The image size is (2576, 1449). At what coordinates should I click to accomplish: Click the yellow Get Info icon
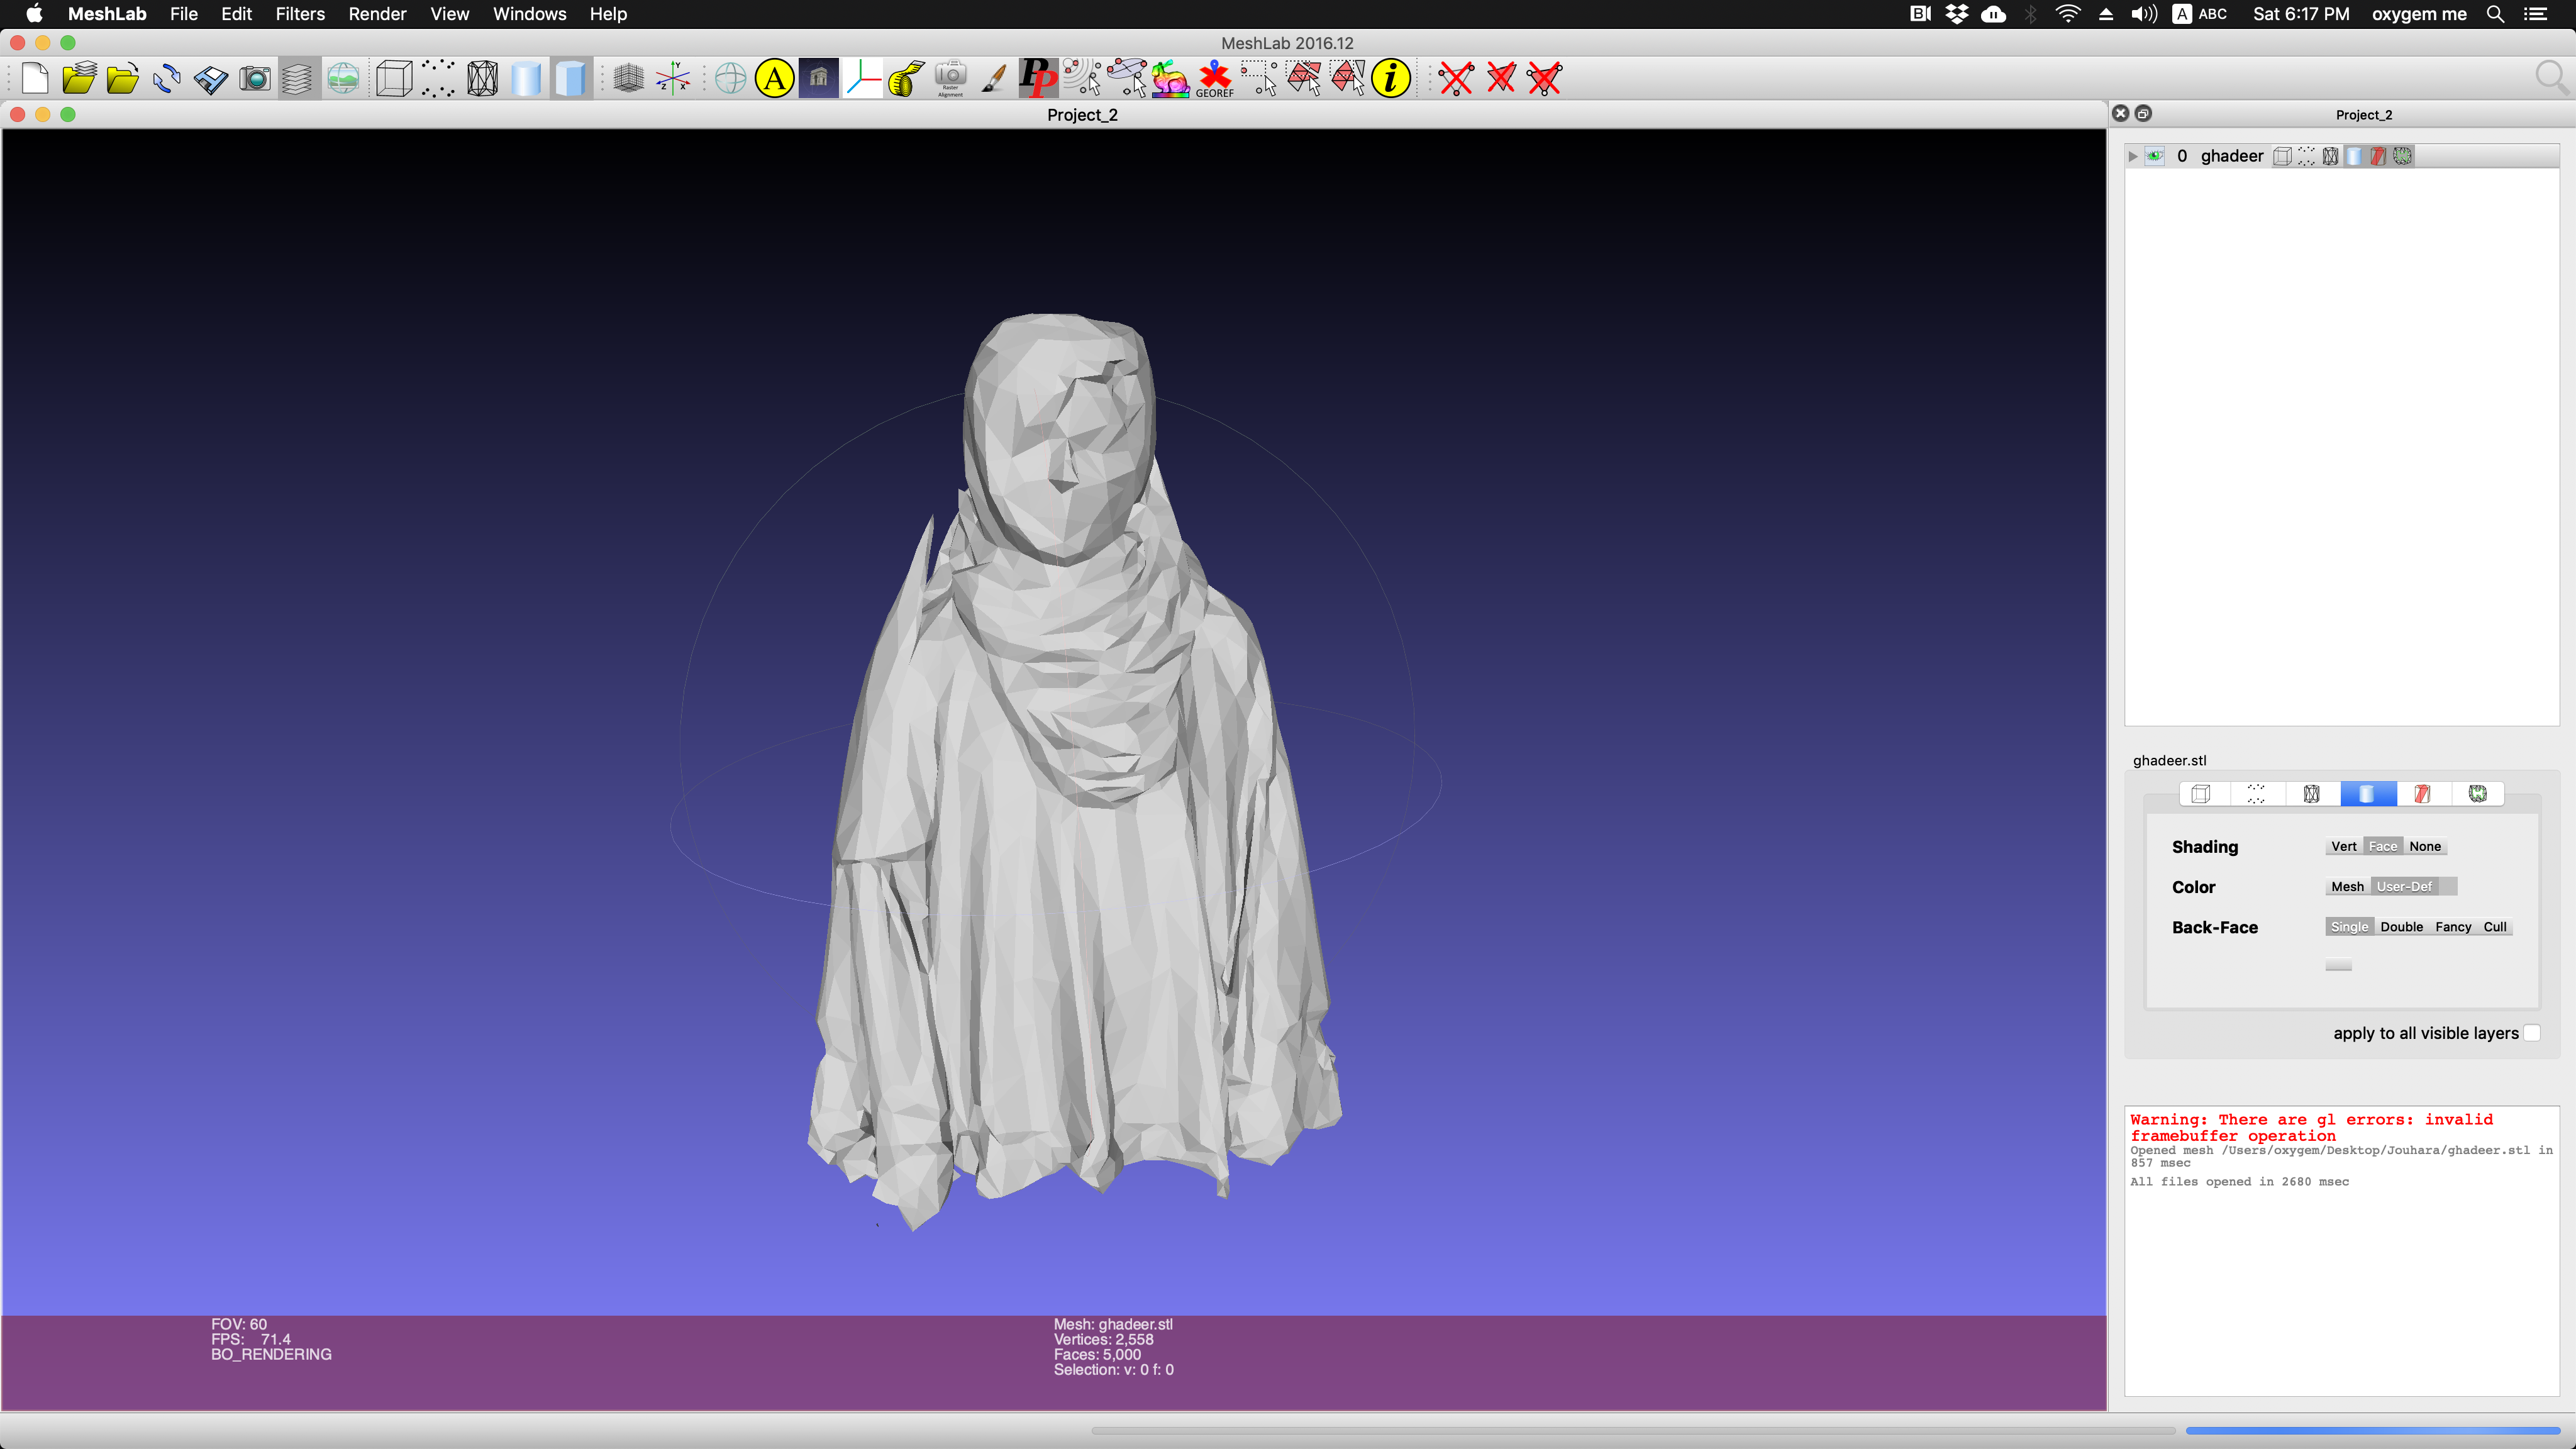pyautogui.click(x=1391, y=78)
